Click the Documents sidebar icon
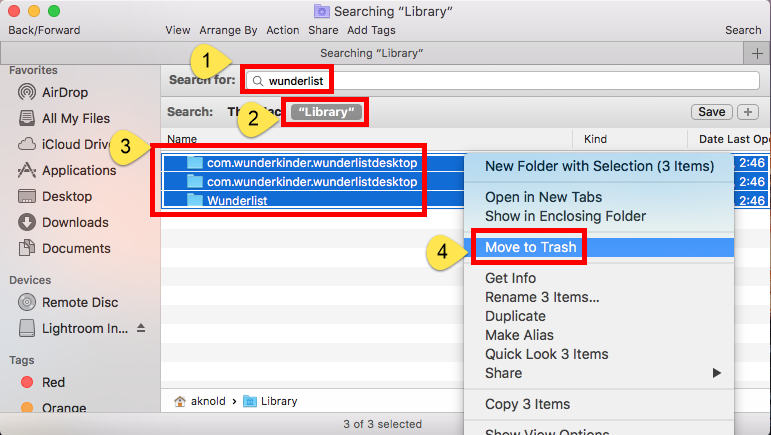 [x=27, y=248]
